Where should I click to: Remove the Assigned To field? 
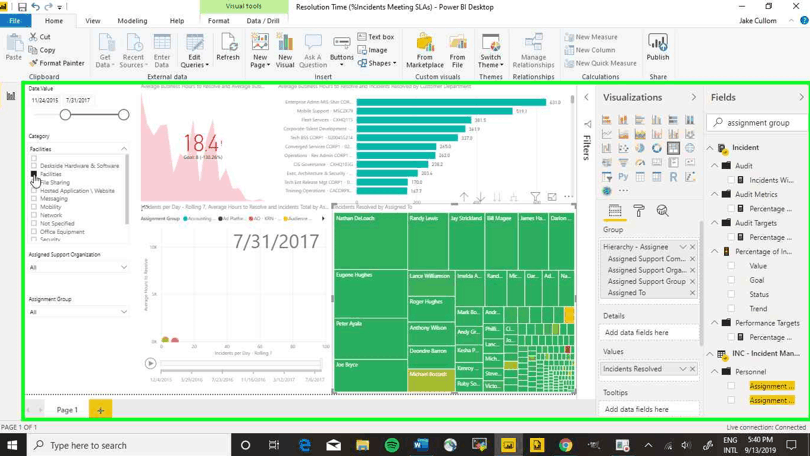coord(693,292)
